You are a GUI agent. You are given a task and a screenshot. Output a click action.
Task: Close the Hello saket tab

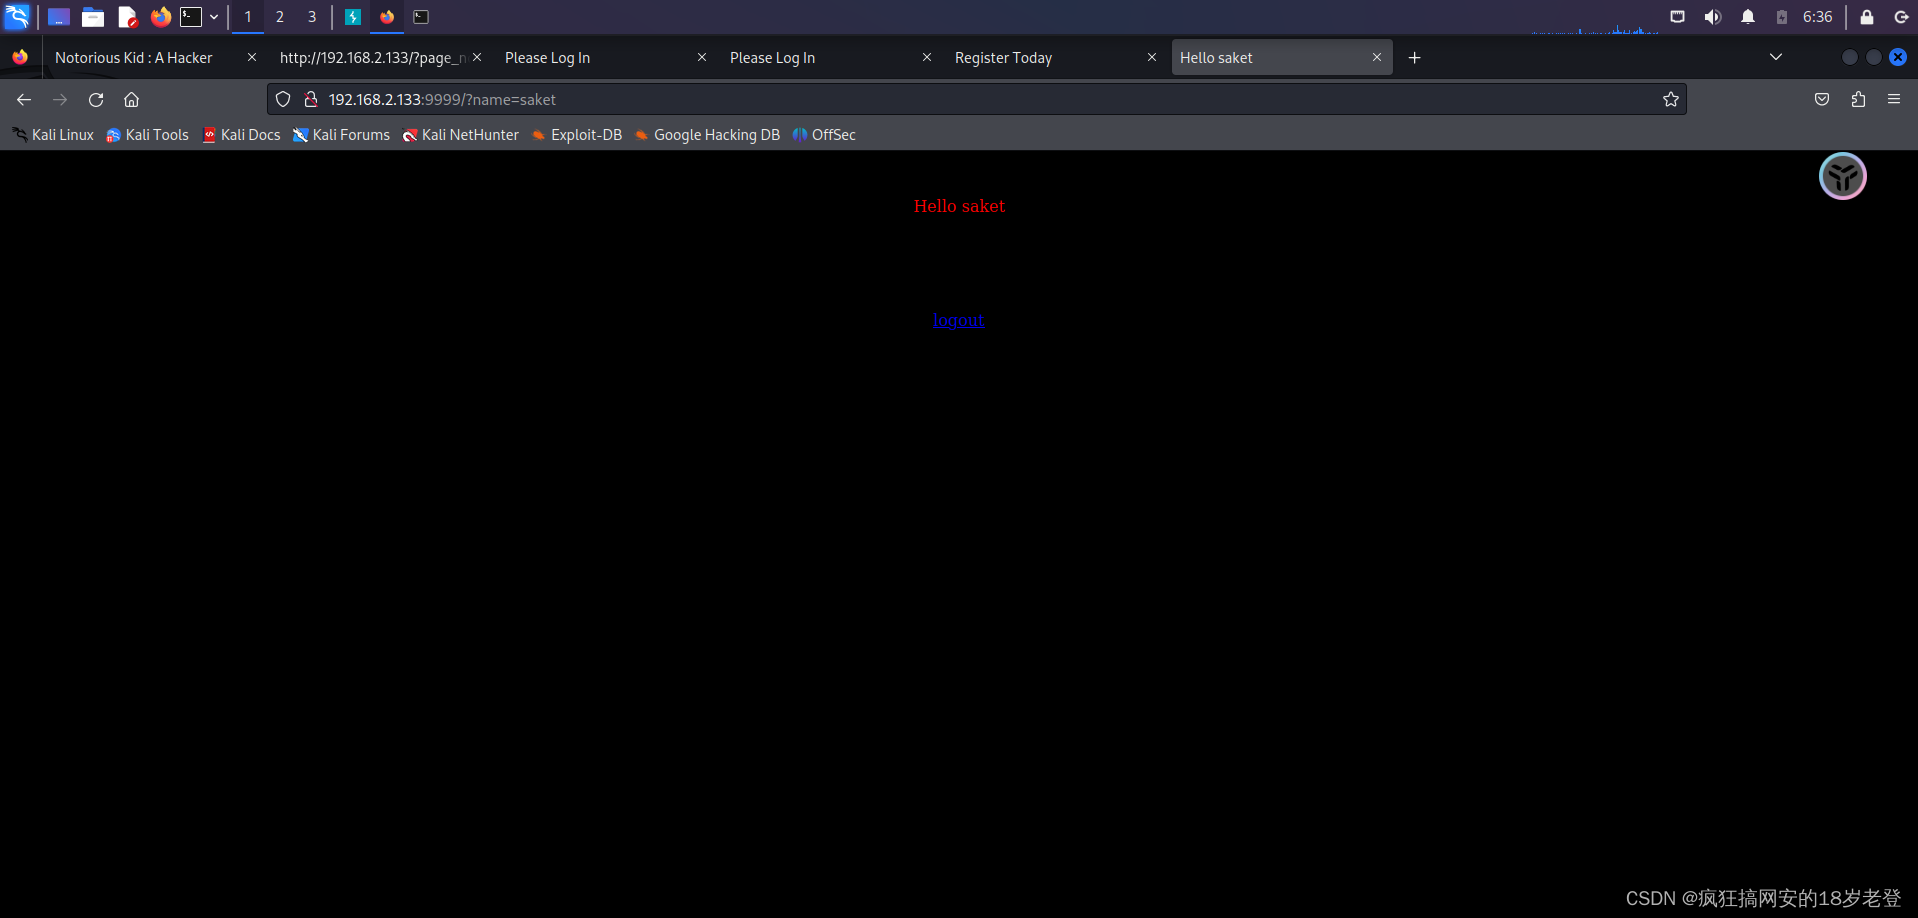pos(1377,58)
